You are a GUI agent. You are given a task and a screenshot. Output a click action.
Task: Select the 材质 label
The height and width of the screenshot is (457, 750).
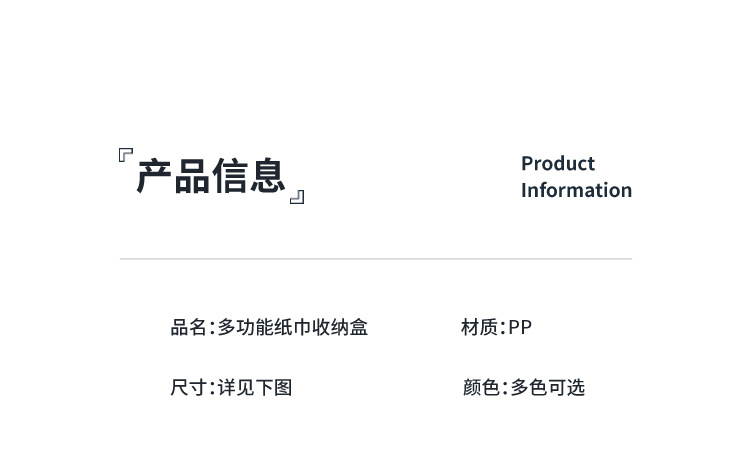click(x=480, y=327)
